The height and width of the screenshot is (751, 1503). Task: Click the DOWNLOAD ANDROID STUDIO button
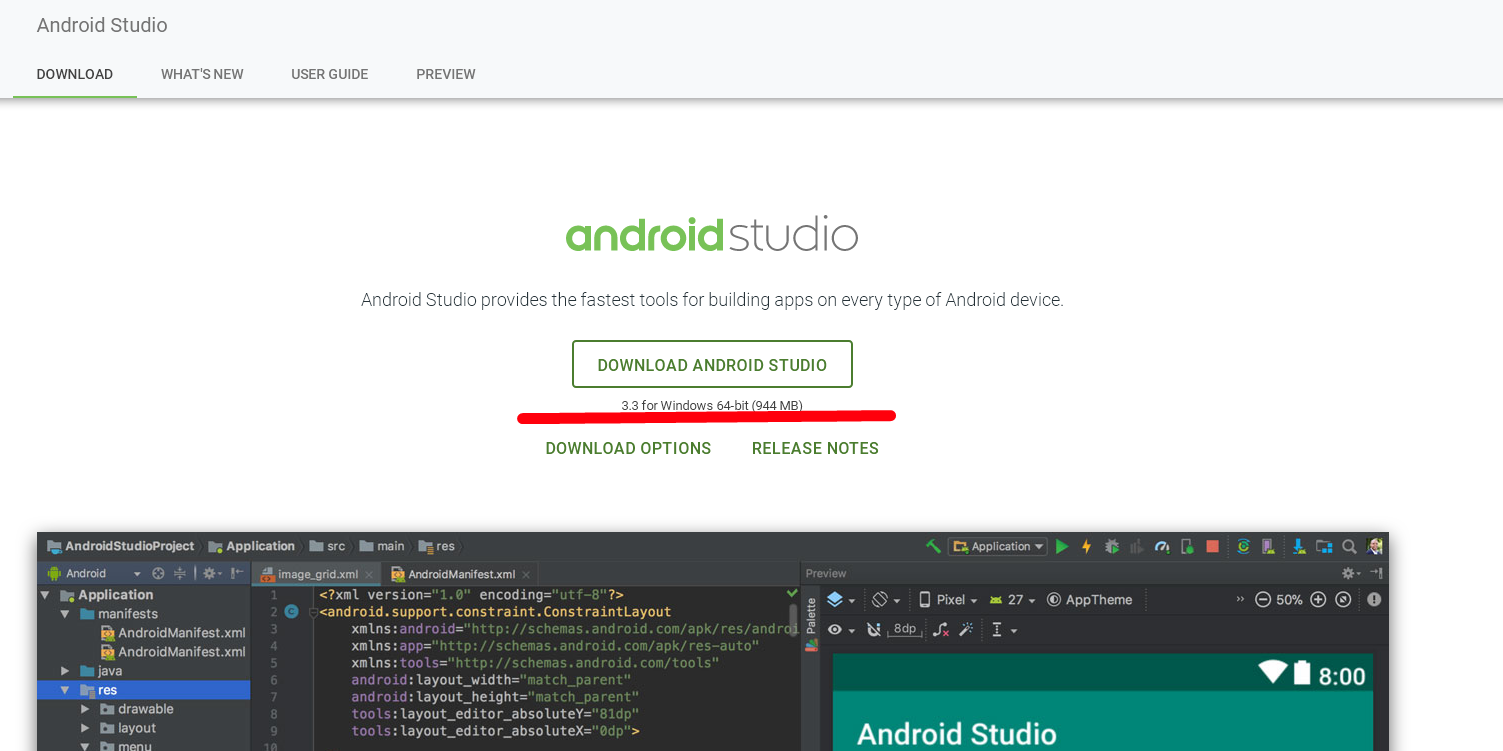coord(712,364)
